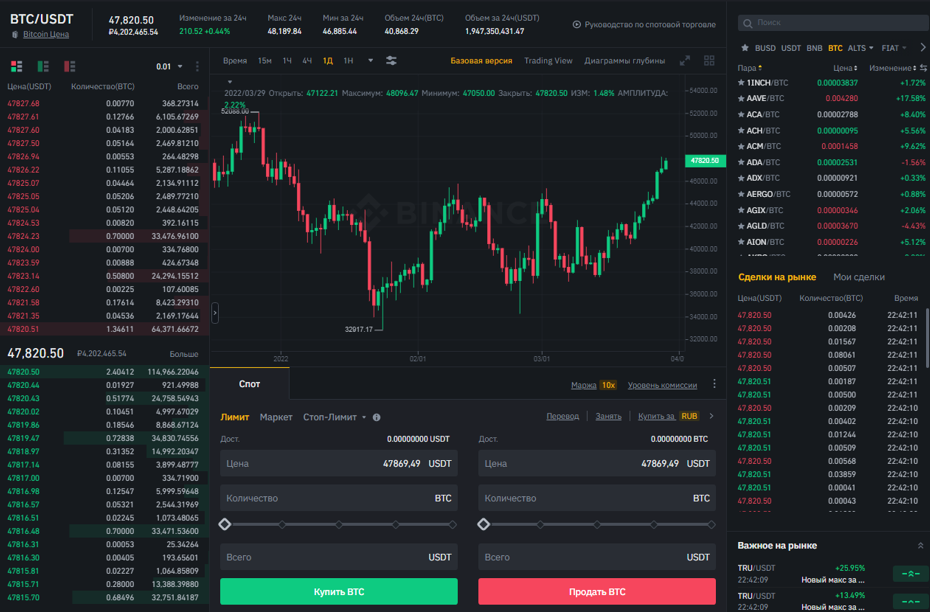Image resolution: width=930 pixels, height=612 pixels.
Task: Click Больше in the order book
Action: 184,354
